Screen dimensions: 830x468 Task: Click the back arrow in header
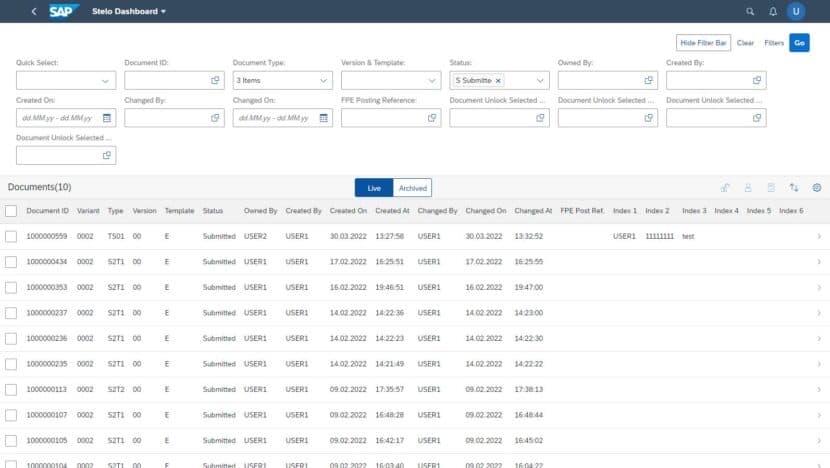pos(34,11)
